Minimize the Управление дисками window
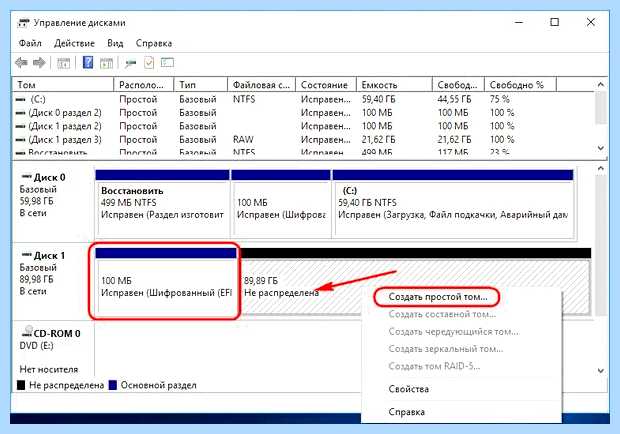Image resolution: width=620 pixels, height=434 pixels. (x=519, y=22)
